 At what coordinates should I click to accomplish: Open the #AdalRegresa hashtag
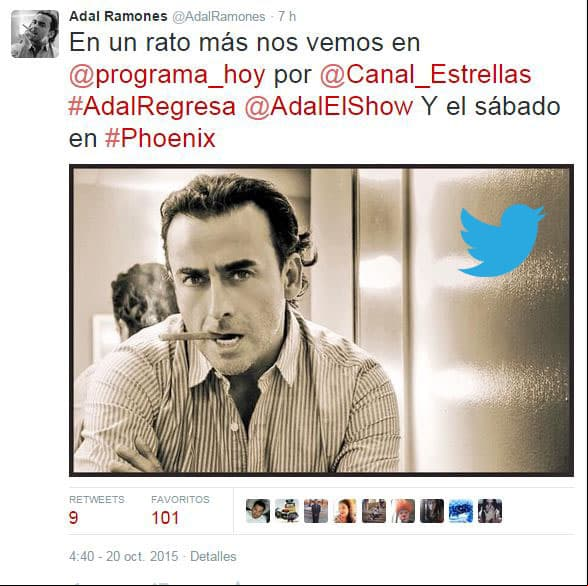[x=152, y=106]
